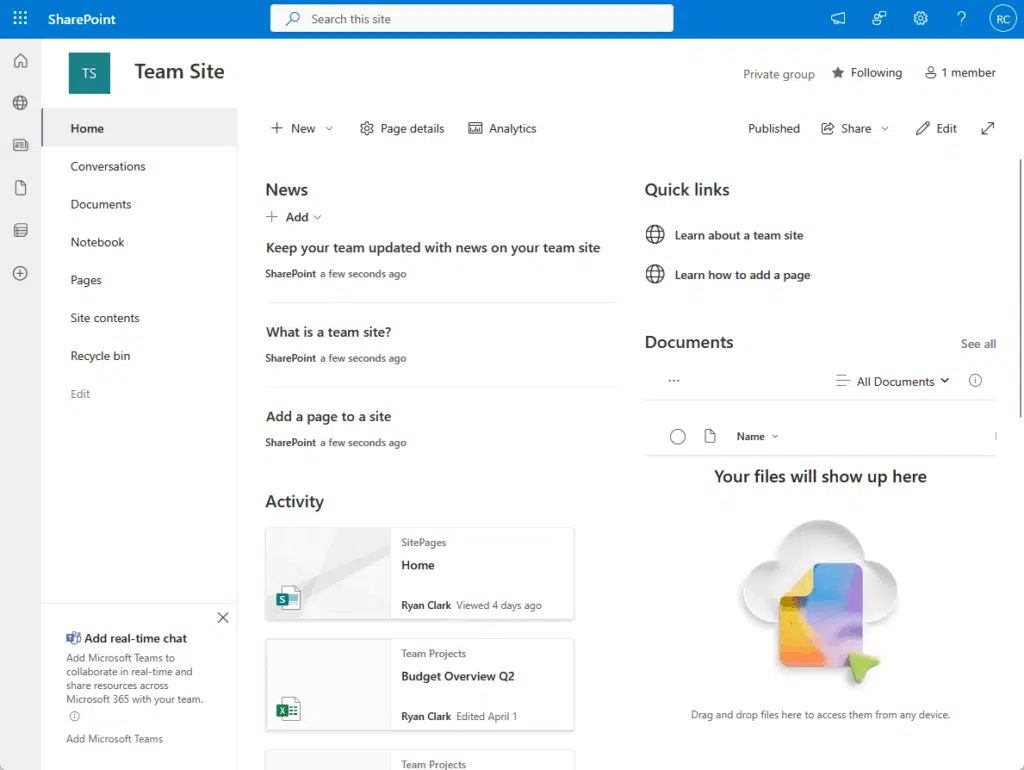Open the Documents ellipsis more options
The height and width of the screenshot is (770, 1024).
click(674, 381)
